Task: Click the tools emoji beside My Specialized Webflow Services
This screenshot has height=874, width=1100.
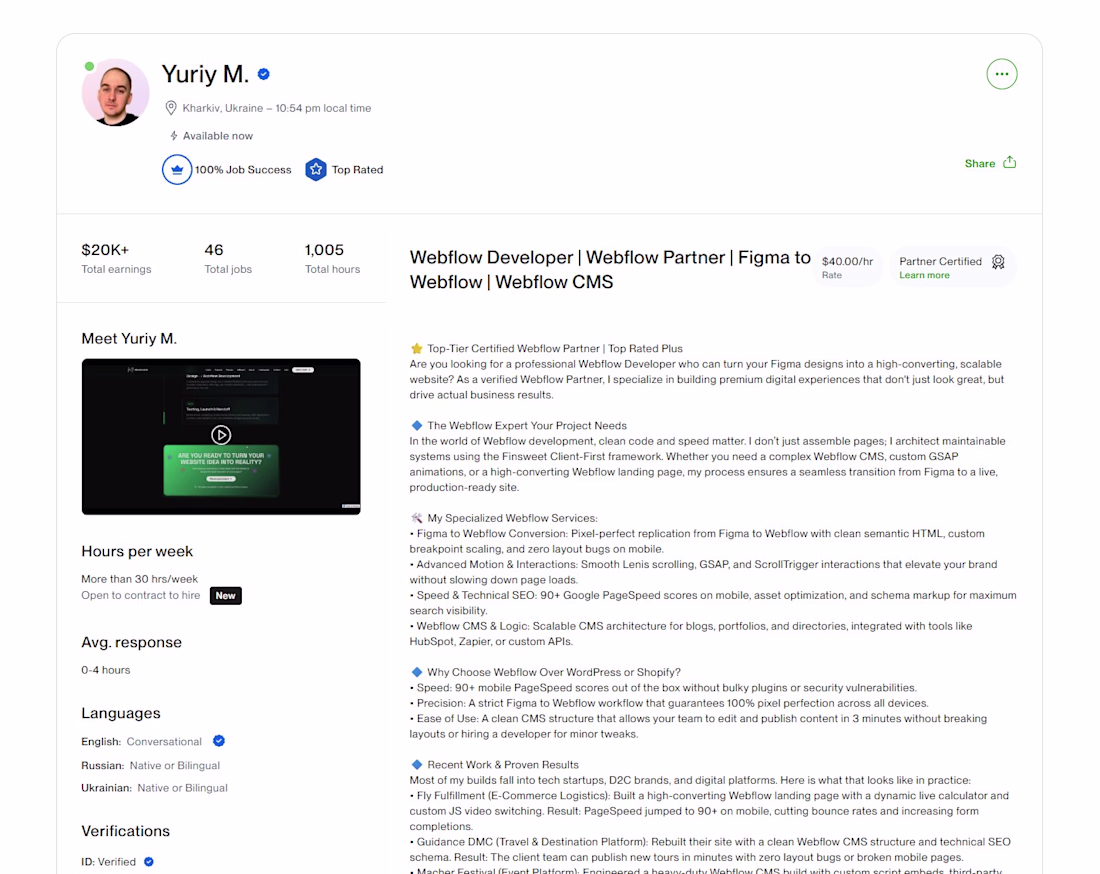Action: pos(417,518)
